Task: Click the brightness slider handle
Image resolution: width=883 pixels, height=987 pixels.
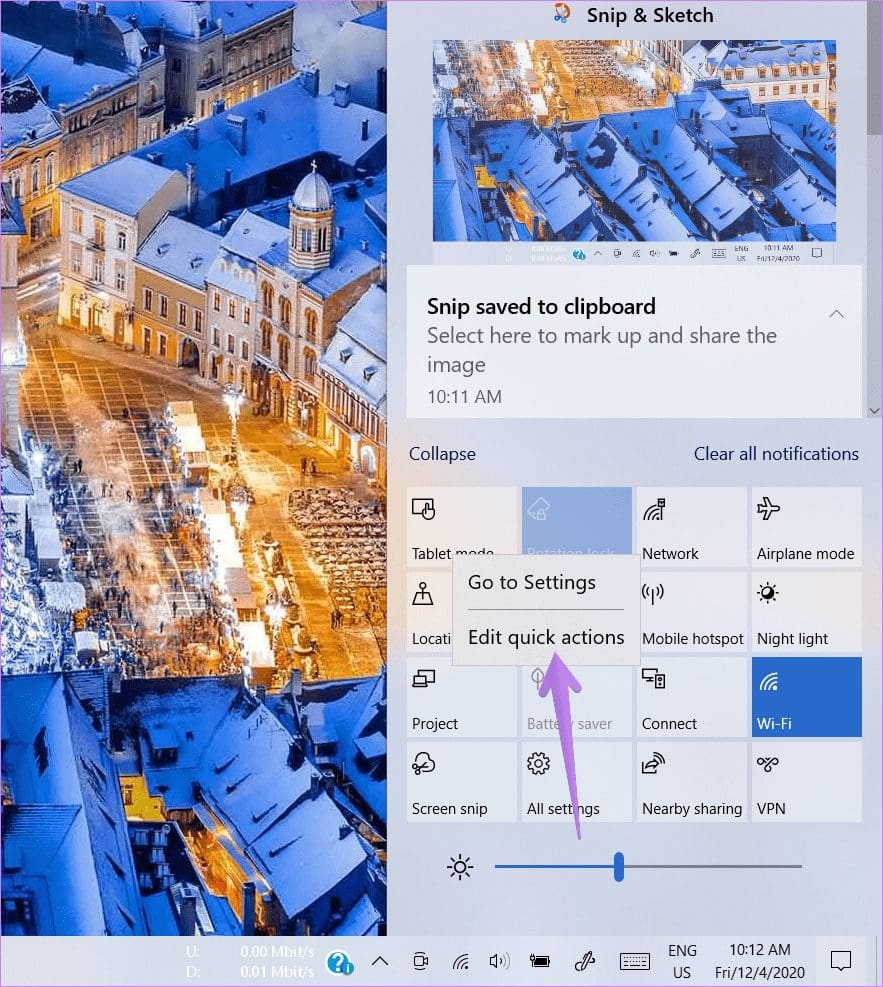Action: (x=619, y=866)
